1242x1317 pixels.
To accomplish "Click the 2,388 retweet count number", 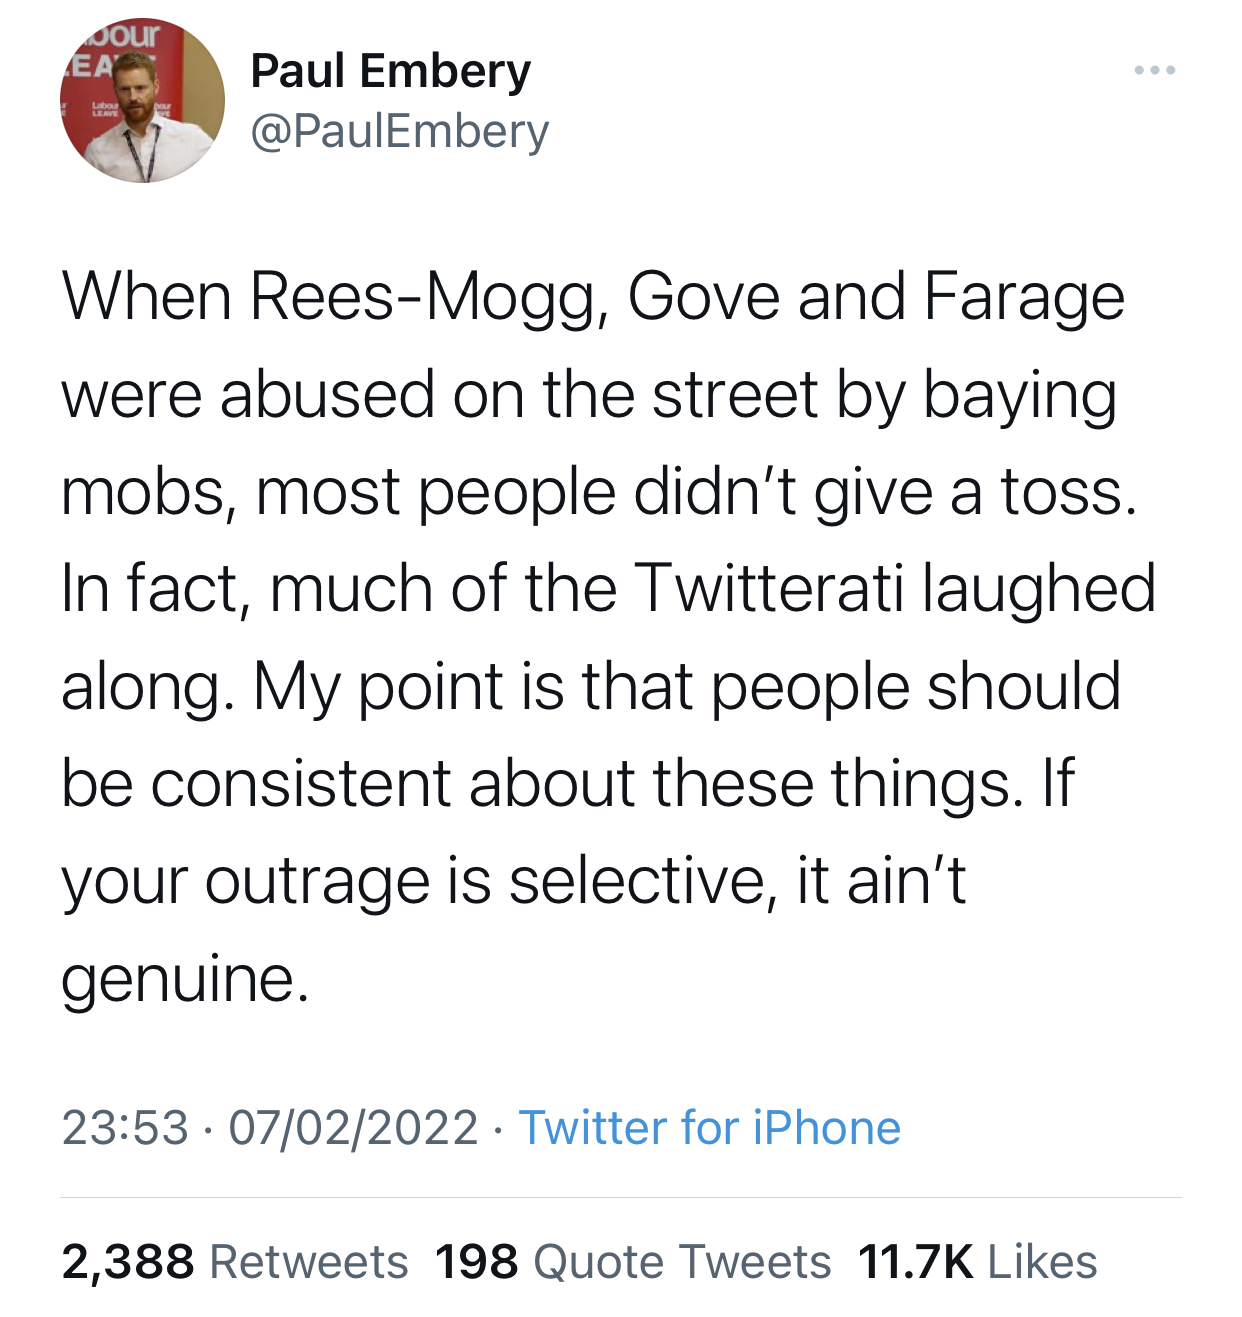I will click(127, 1262).
